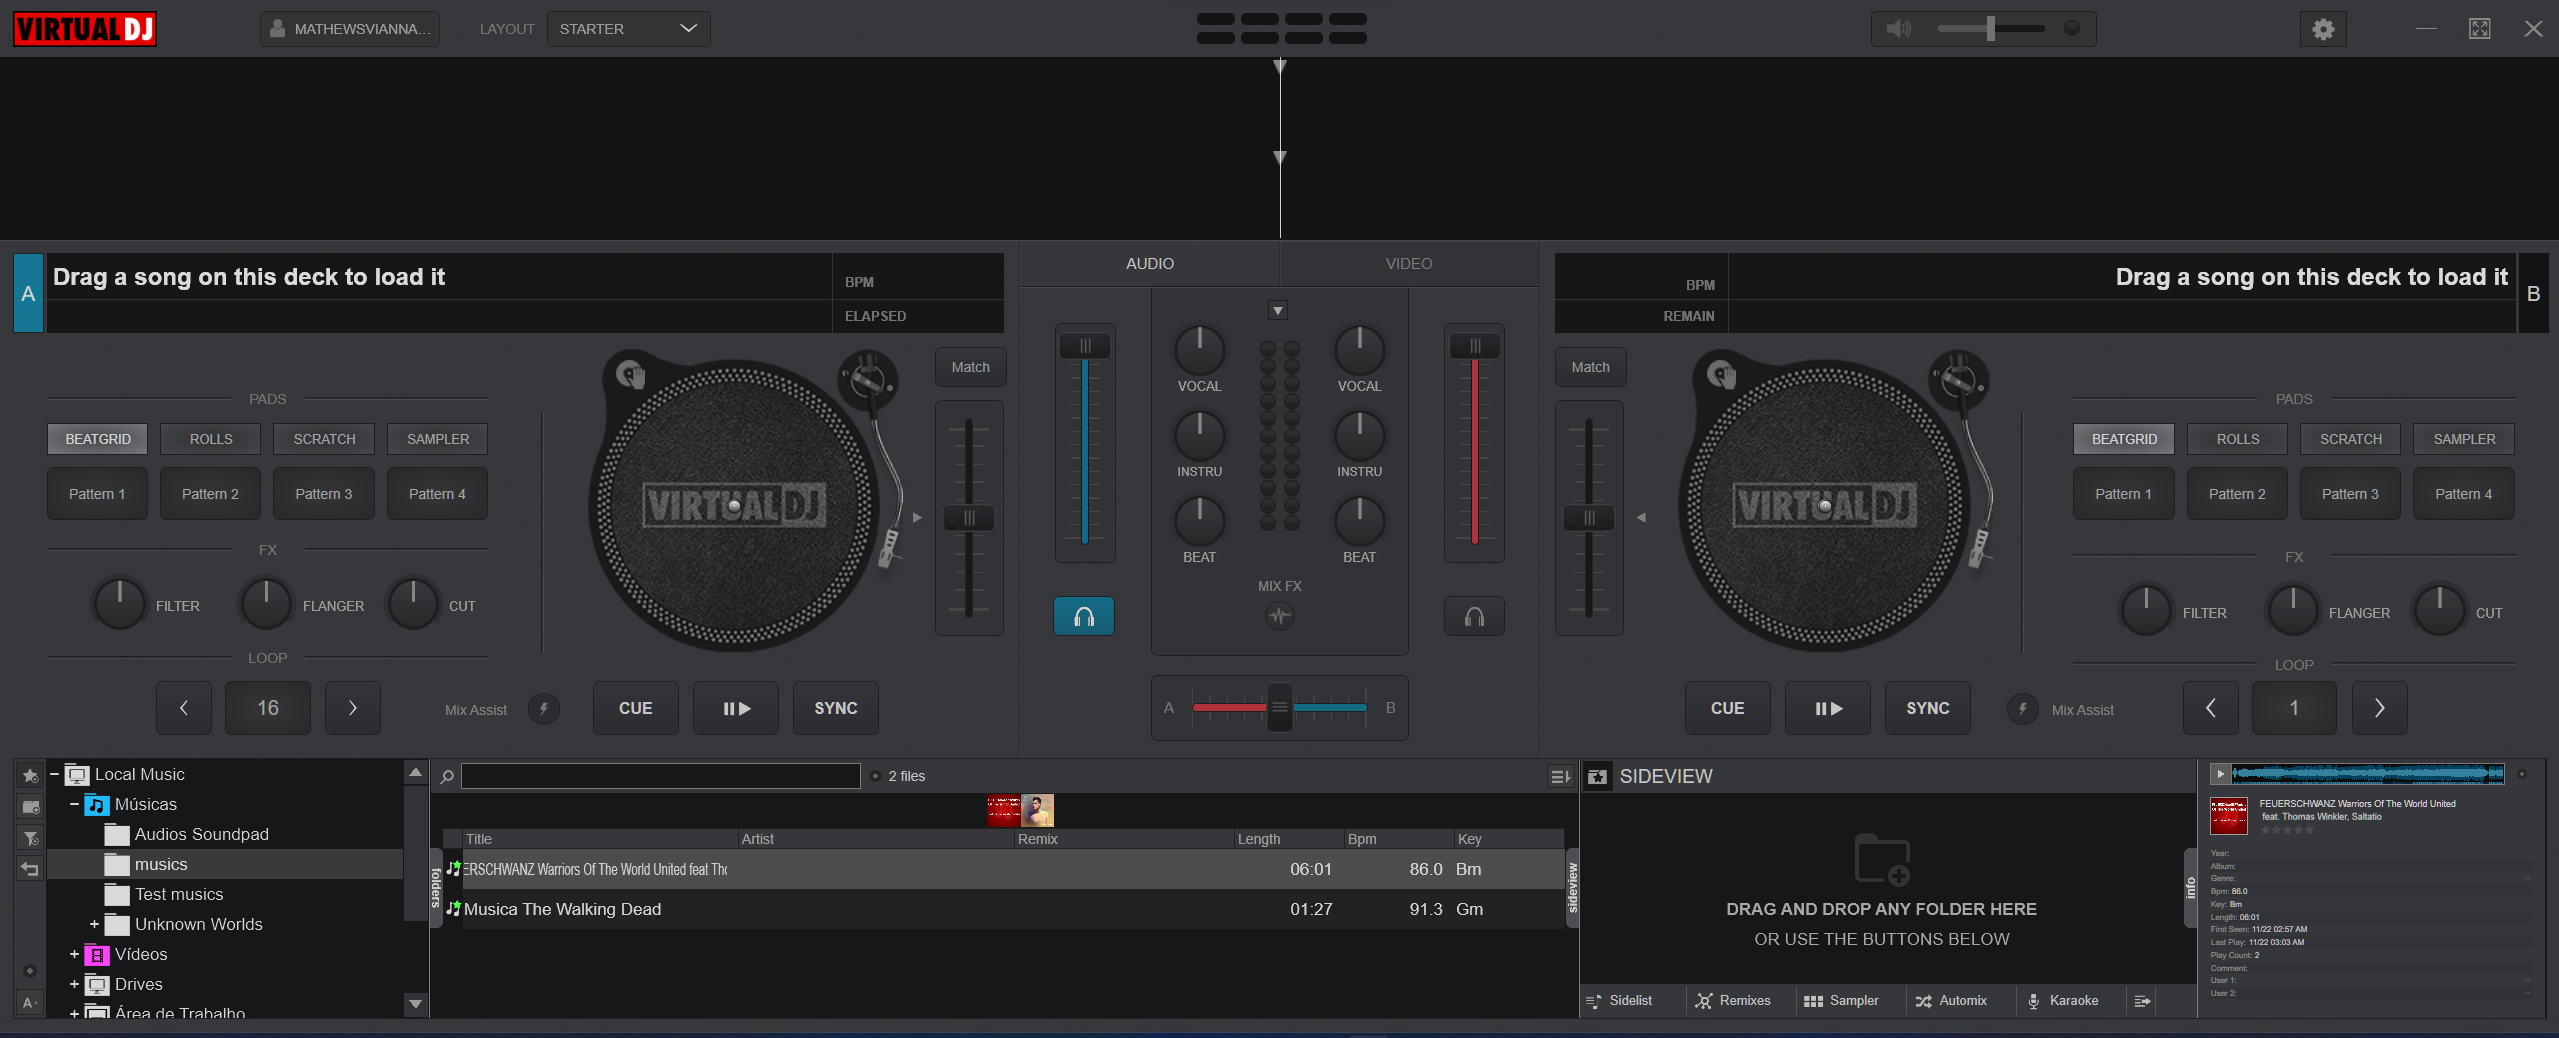Decrease deck A loop size
The width and height of the screenshot is (2559, 1038).
pyautogui.click(x=184, y=708)
